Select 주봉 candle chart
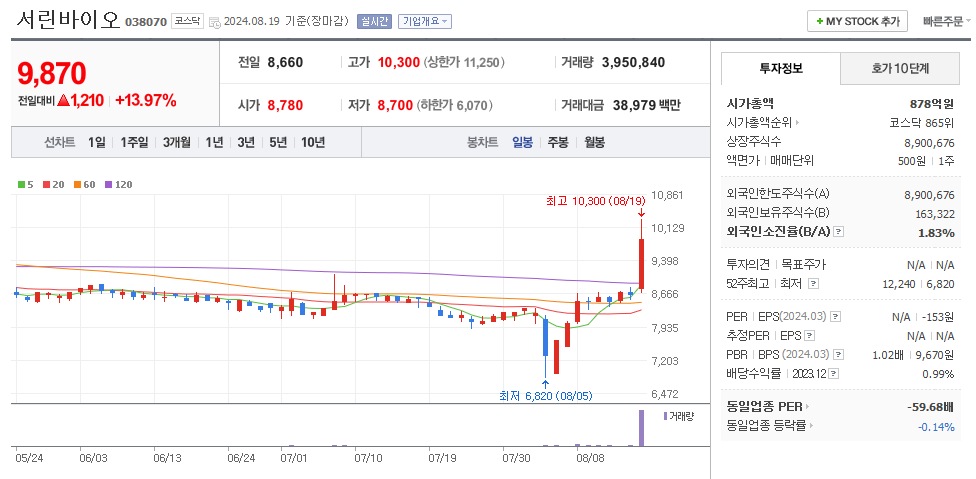Image resolution: width=976 pixels, height=479 pixels. [558, 142]
